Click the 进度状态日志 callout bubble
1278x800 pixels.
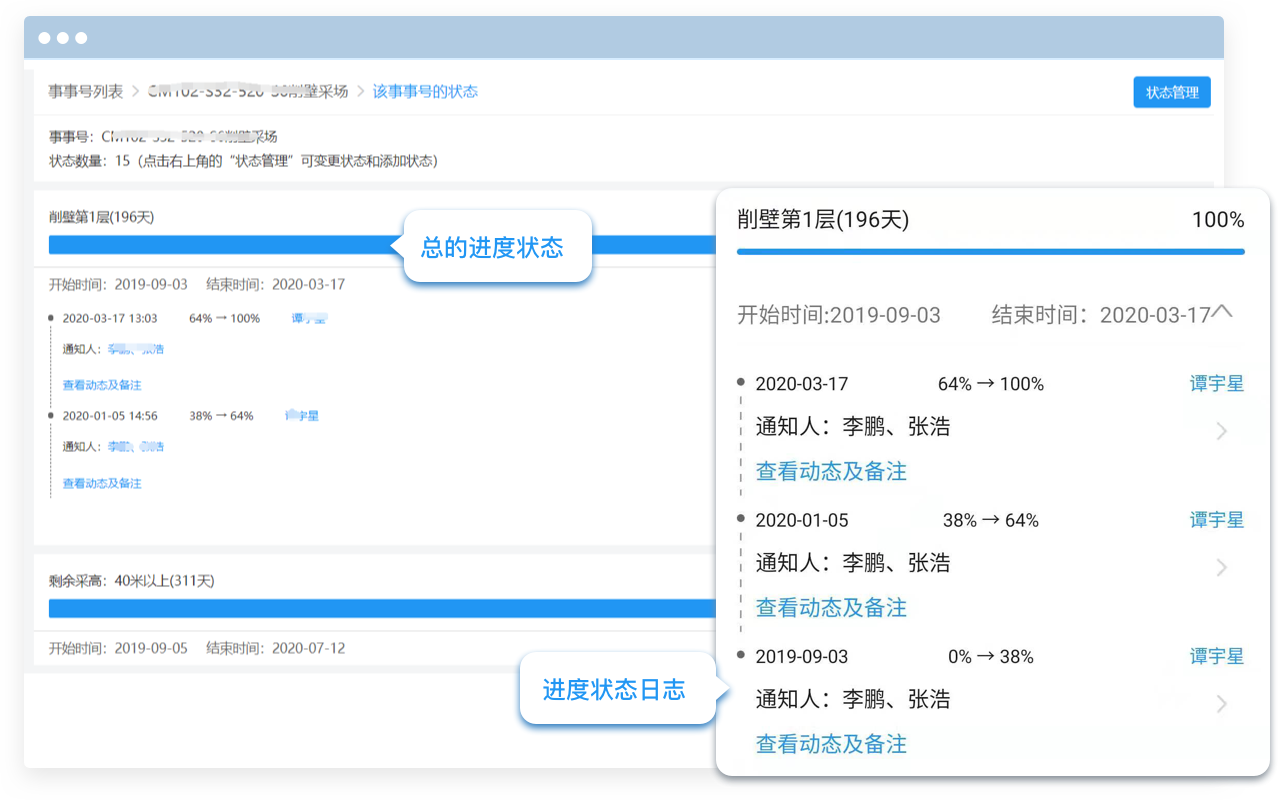(x=614, y=690)
